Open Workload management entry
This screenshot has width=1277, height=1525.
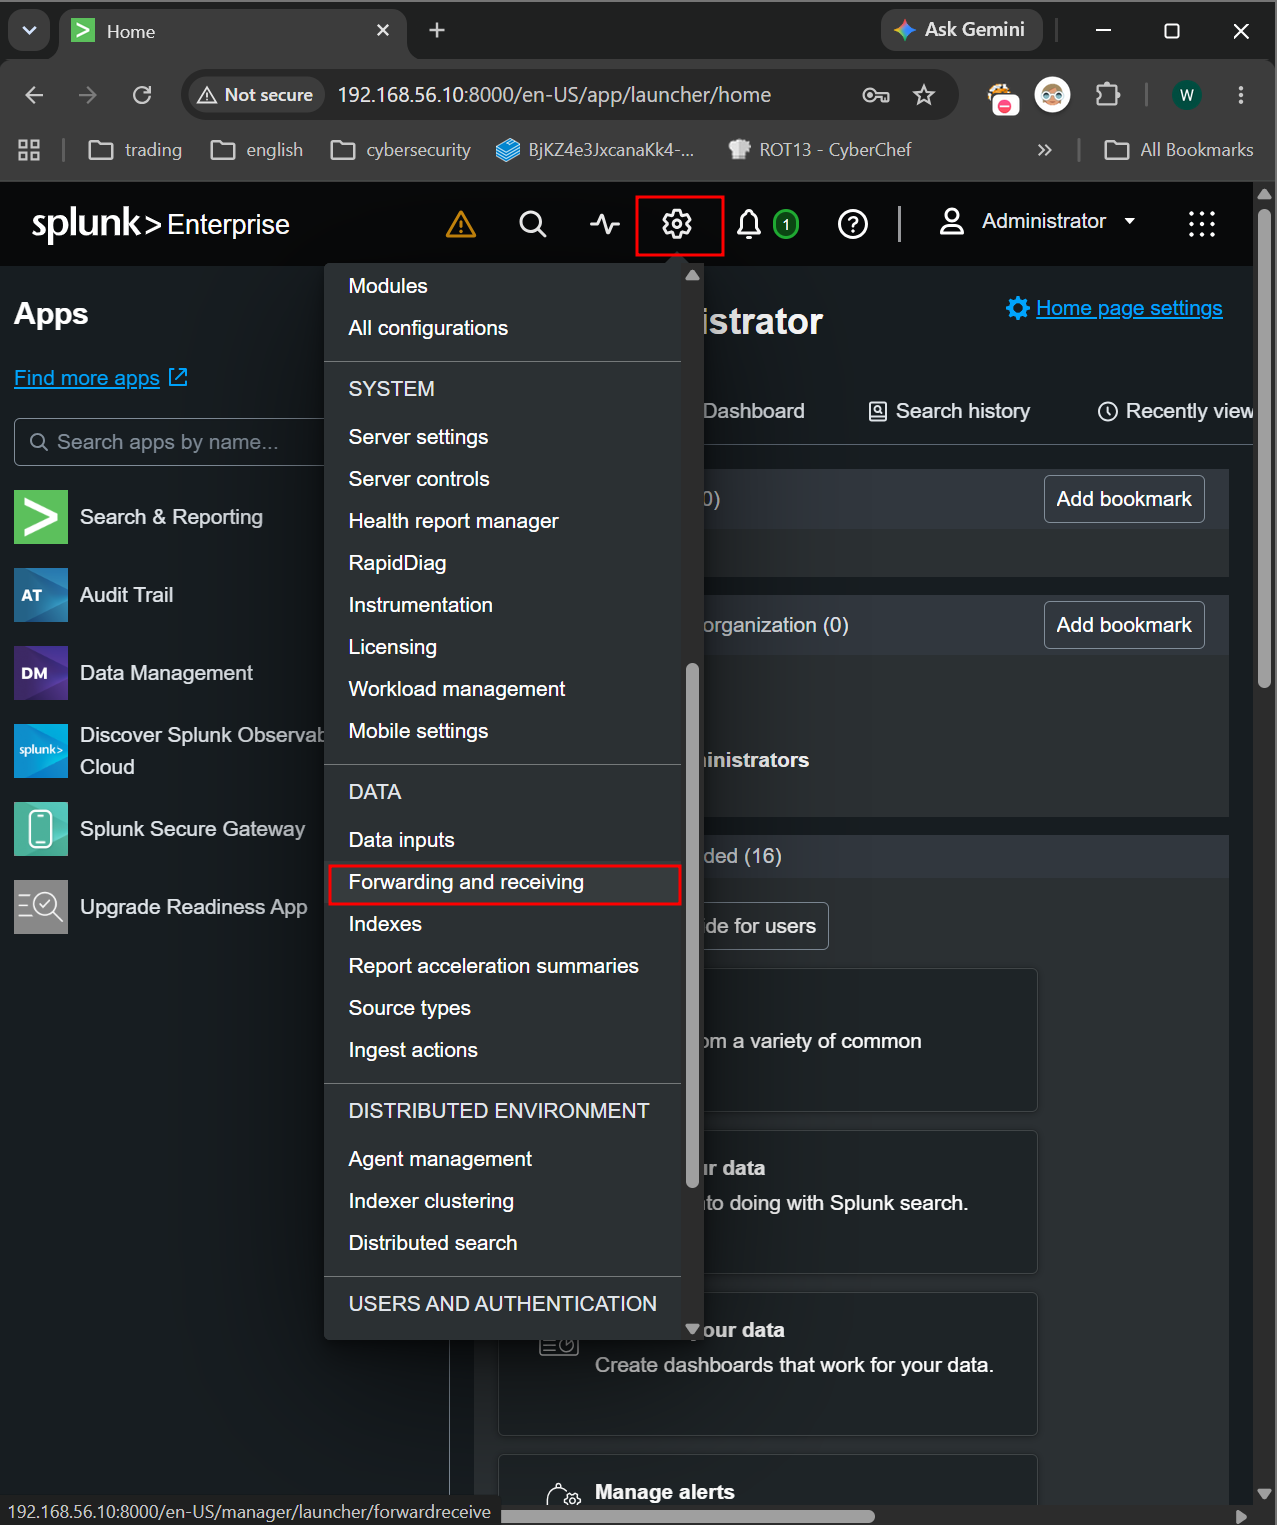click(457, 689)
